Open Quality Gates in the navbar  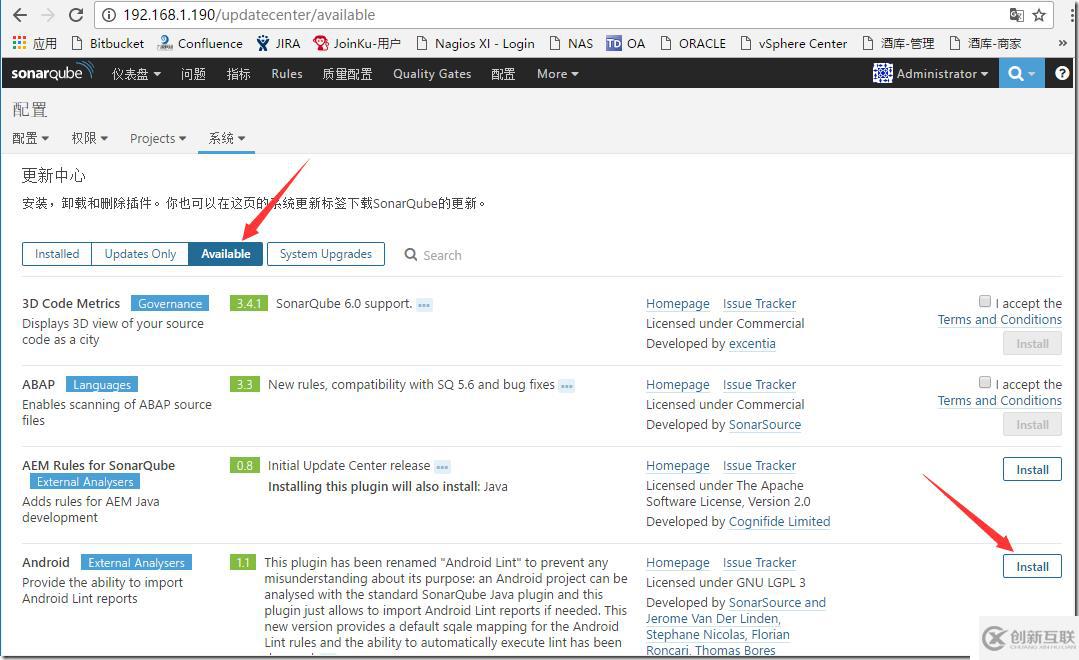coord(432,74)
